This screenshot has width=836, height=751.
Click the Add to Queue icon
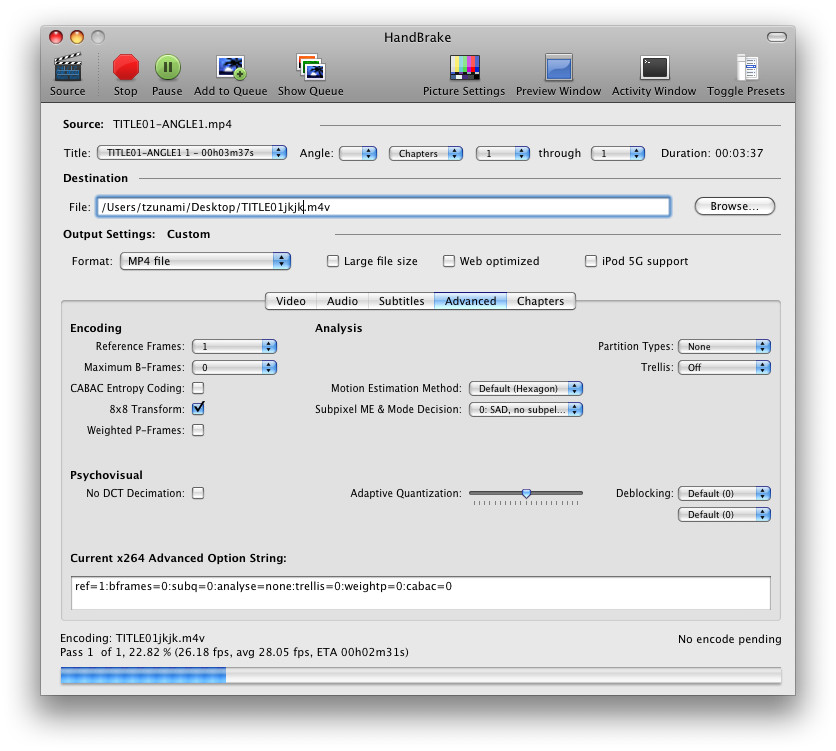click(x=231, y=67)
